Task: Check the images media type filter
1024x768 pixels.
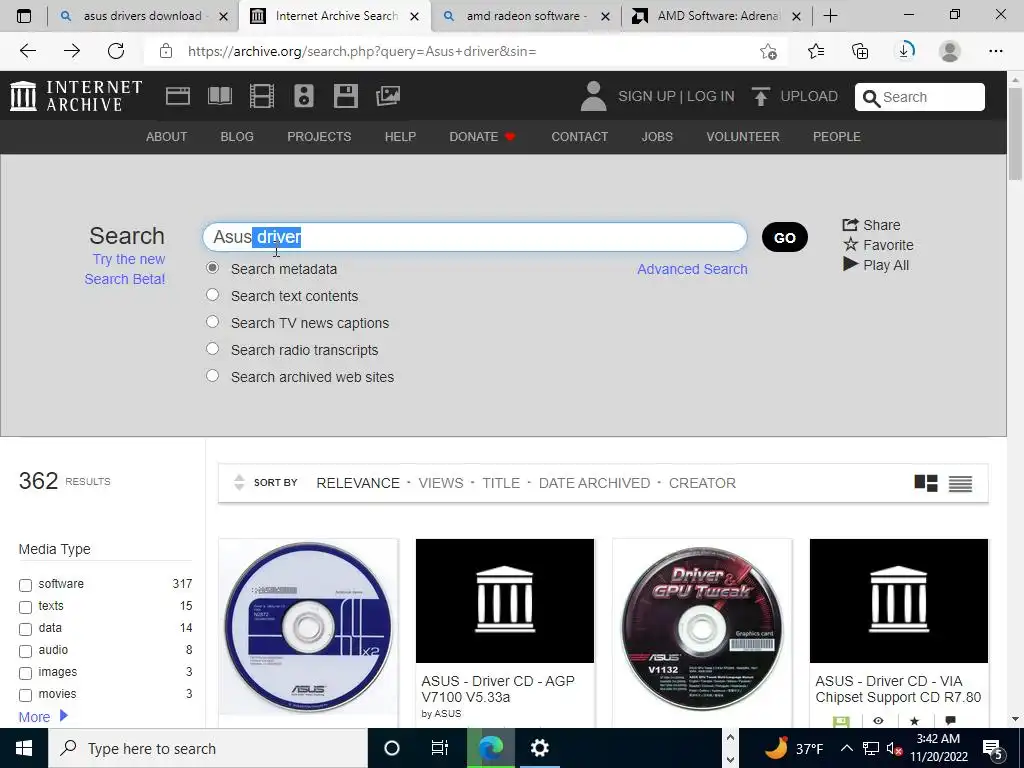Action: (x=25, y=673)
